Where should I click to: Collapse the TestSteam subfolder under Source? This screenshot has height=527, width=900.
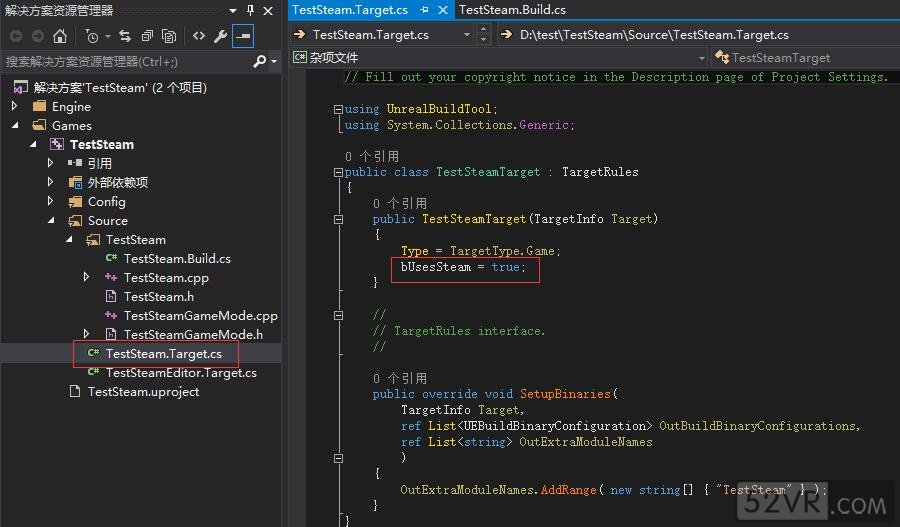(69, 239)
